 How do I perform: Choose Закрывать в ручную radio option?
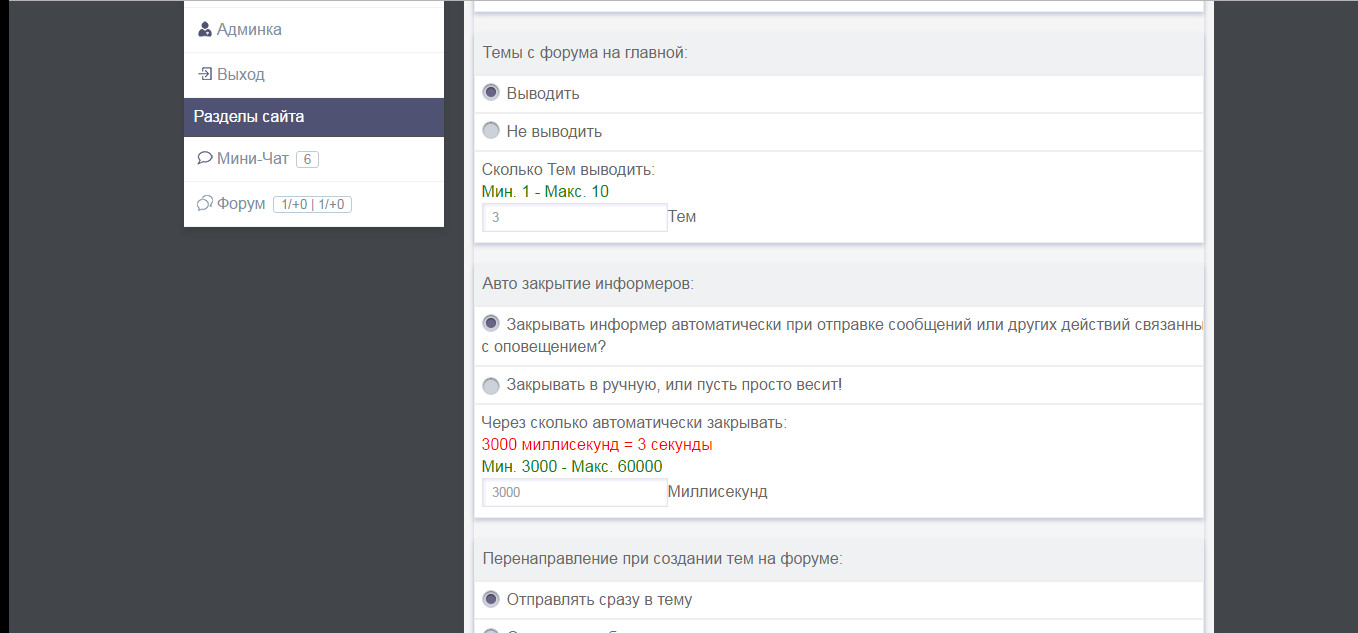coord(491,385)
